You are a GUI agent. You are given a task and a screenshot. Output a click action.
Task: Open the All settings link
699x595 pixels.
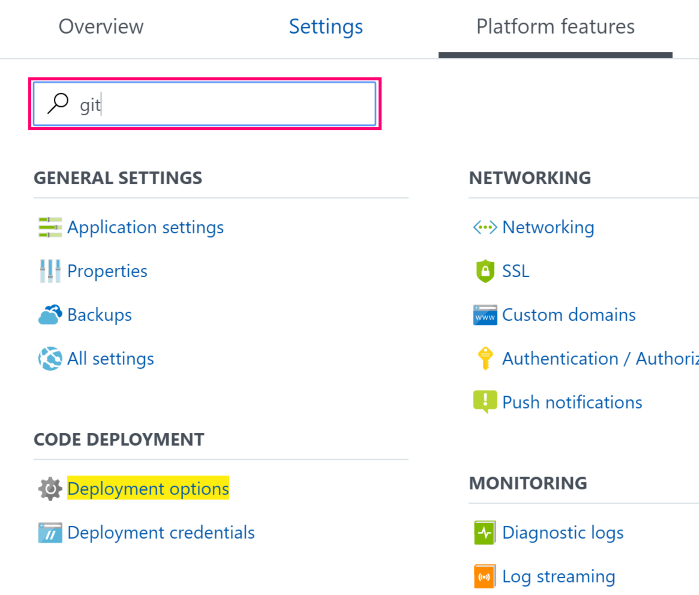click(x=110, y=359)
